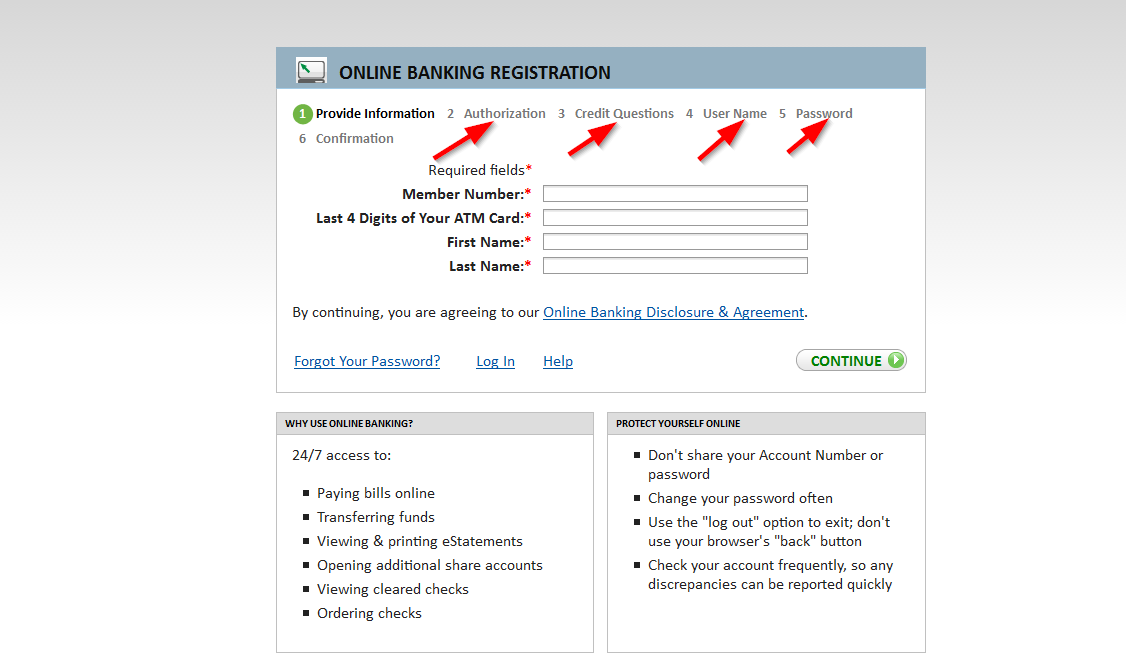Click the Viewing cleared checks item
Screen dimensions: 1126x656
click(x=393, y=589)
